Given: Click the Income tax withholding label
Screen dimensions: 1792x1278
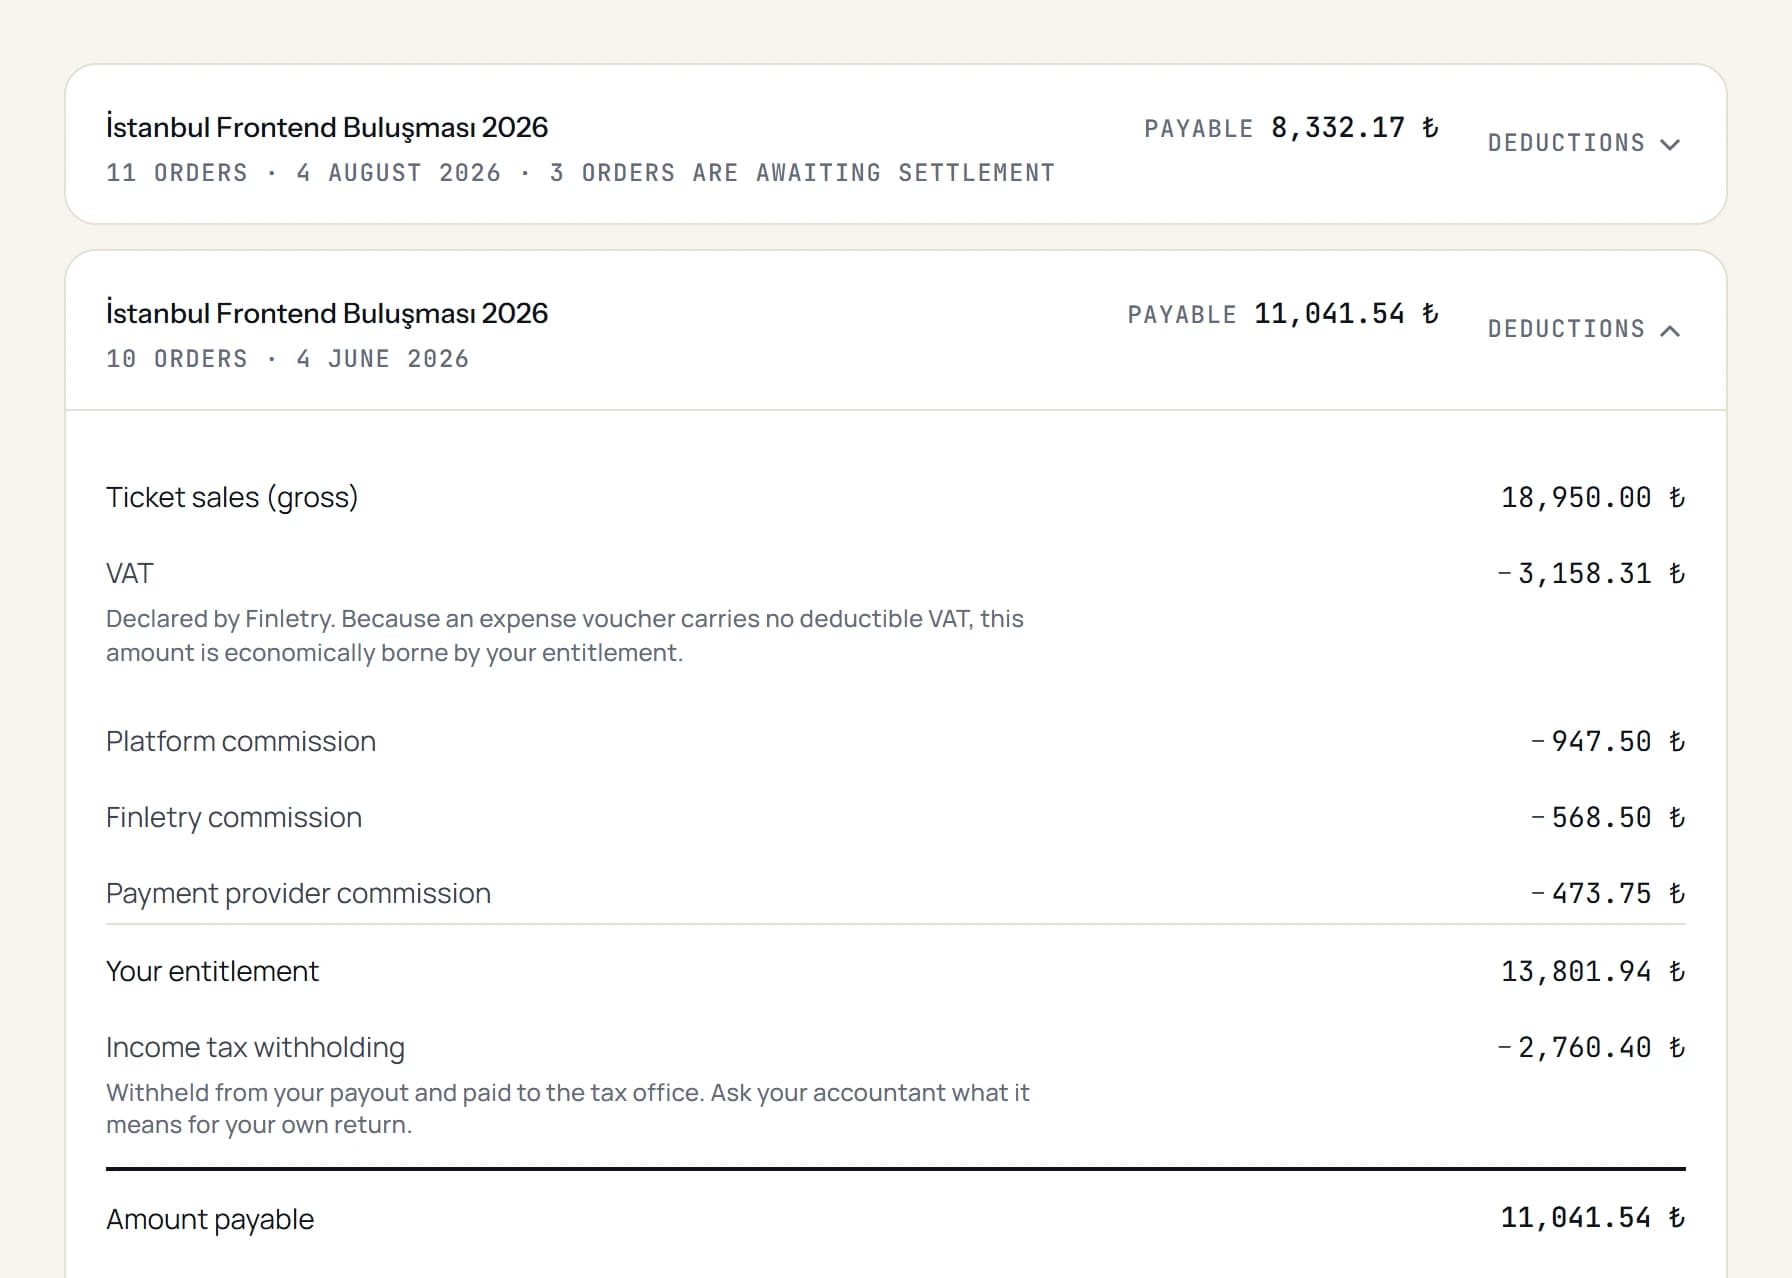Looking at the screenshot, I should coord(255,1047).
